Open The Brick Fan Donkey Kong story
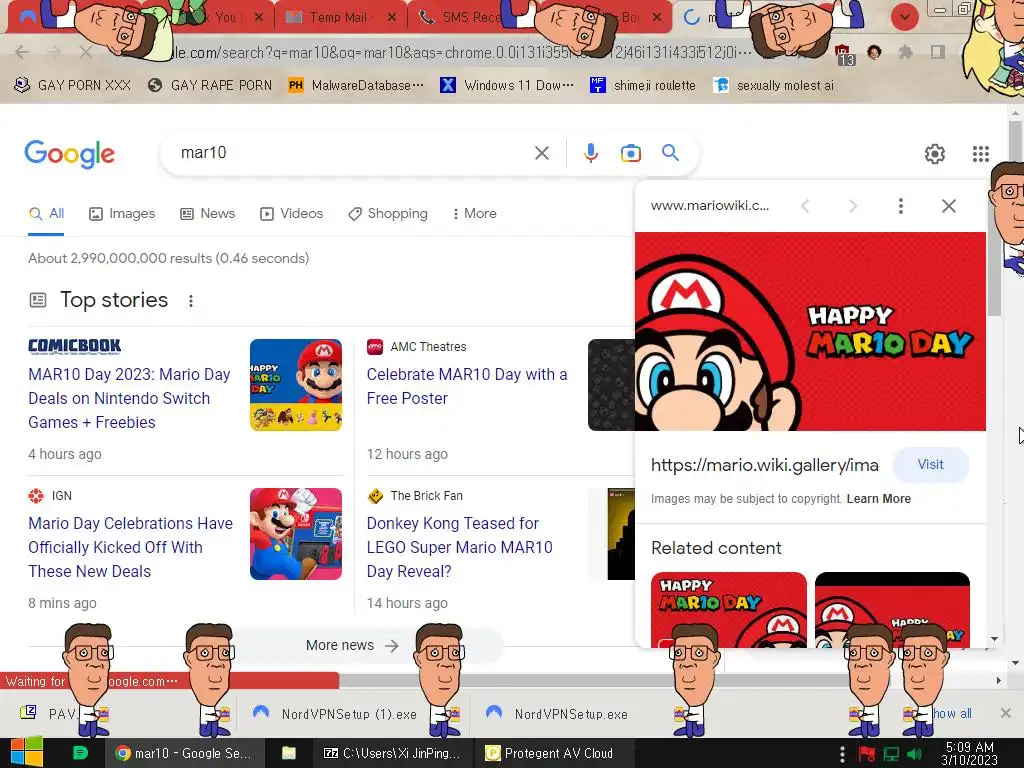Image resolution: width=1024 pixels, height=768 pixels. click(x=460, y=547)
